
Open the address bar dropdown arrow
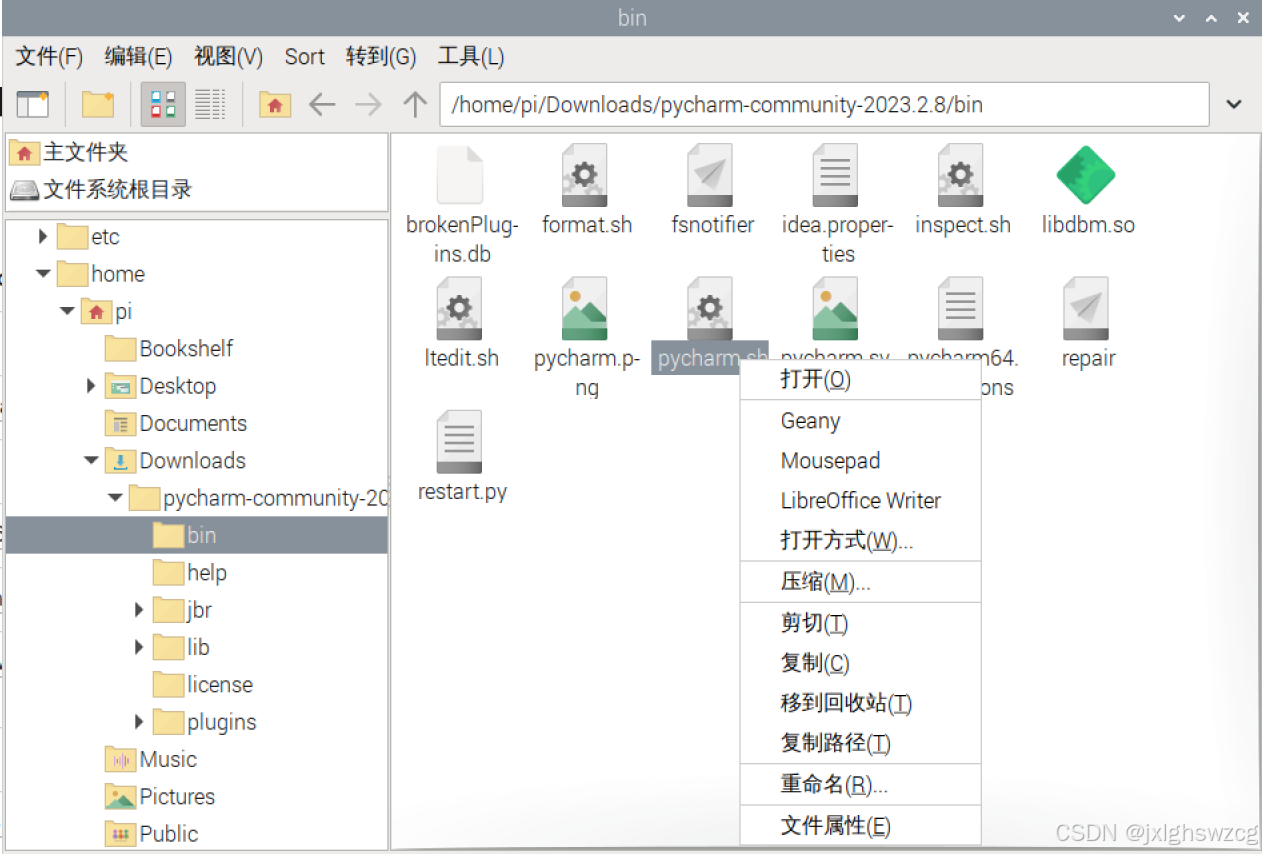(1235, 103)
